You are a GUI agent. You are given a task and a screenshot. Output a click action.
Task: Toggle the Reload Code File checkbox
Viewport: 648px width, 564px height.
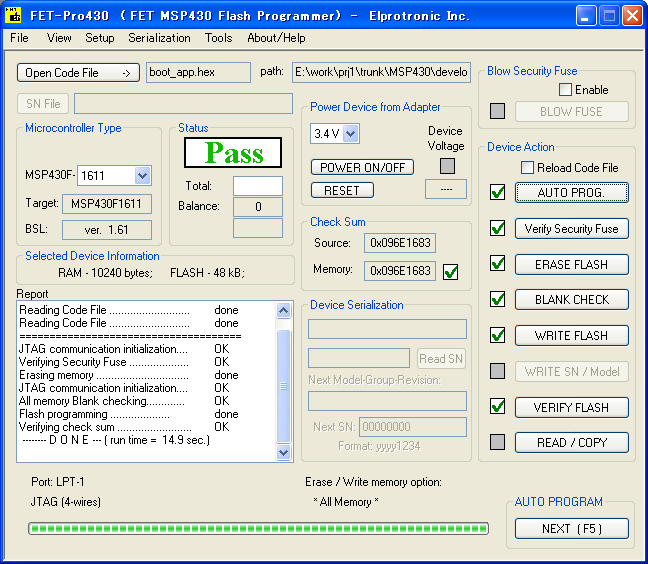(527, 168)
